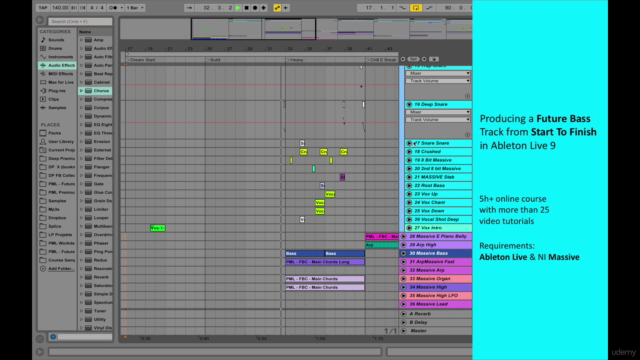Image resolution: width=640 pixels, height=360 pixels.
Task: Jump to the Heavy locator
Action: (295, 60)
